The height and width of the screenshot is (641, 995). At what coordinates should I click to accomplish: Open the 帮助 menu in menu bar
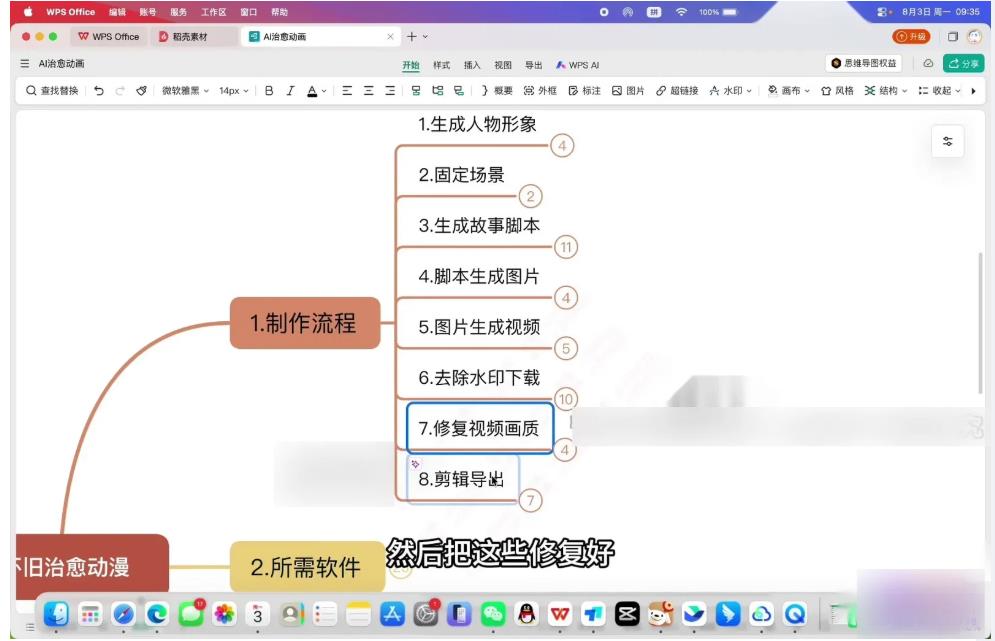[x=279, y=12]
